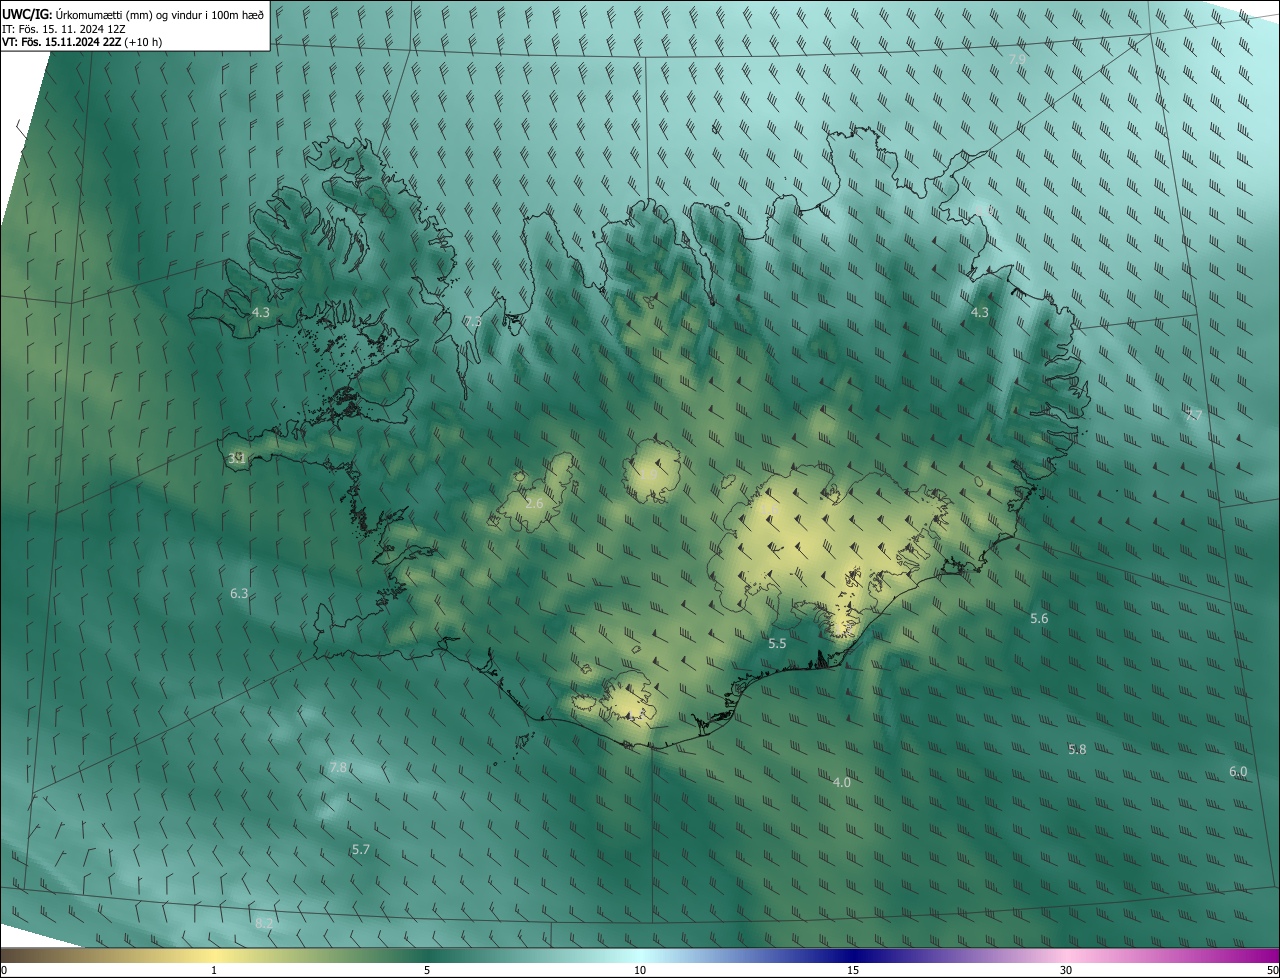Select the VT: Fös. 15.11.2024 22Z line
This screenshot has width=1280, height=978.
click(82, 42)
